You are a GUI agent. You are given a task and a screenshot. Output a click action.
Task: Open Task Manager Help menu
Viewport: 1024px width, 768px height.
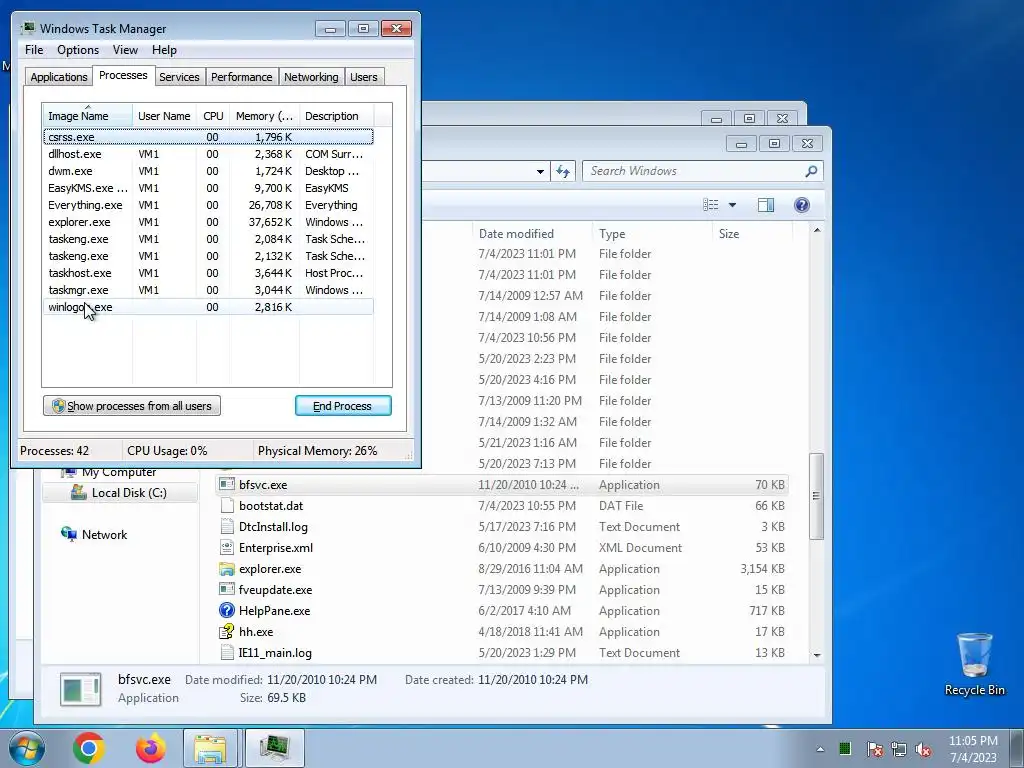click(164, 50)
